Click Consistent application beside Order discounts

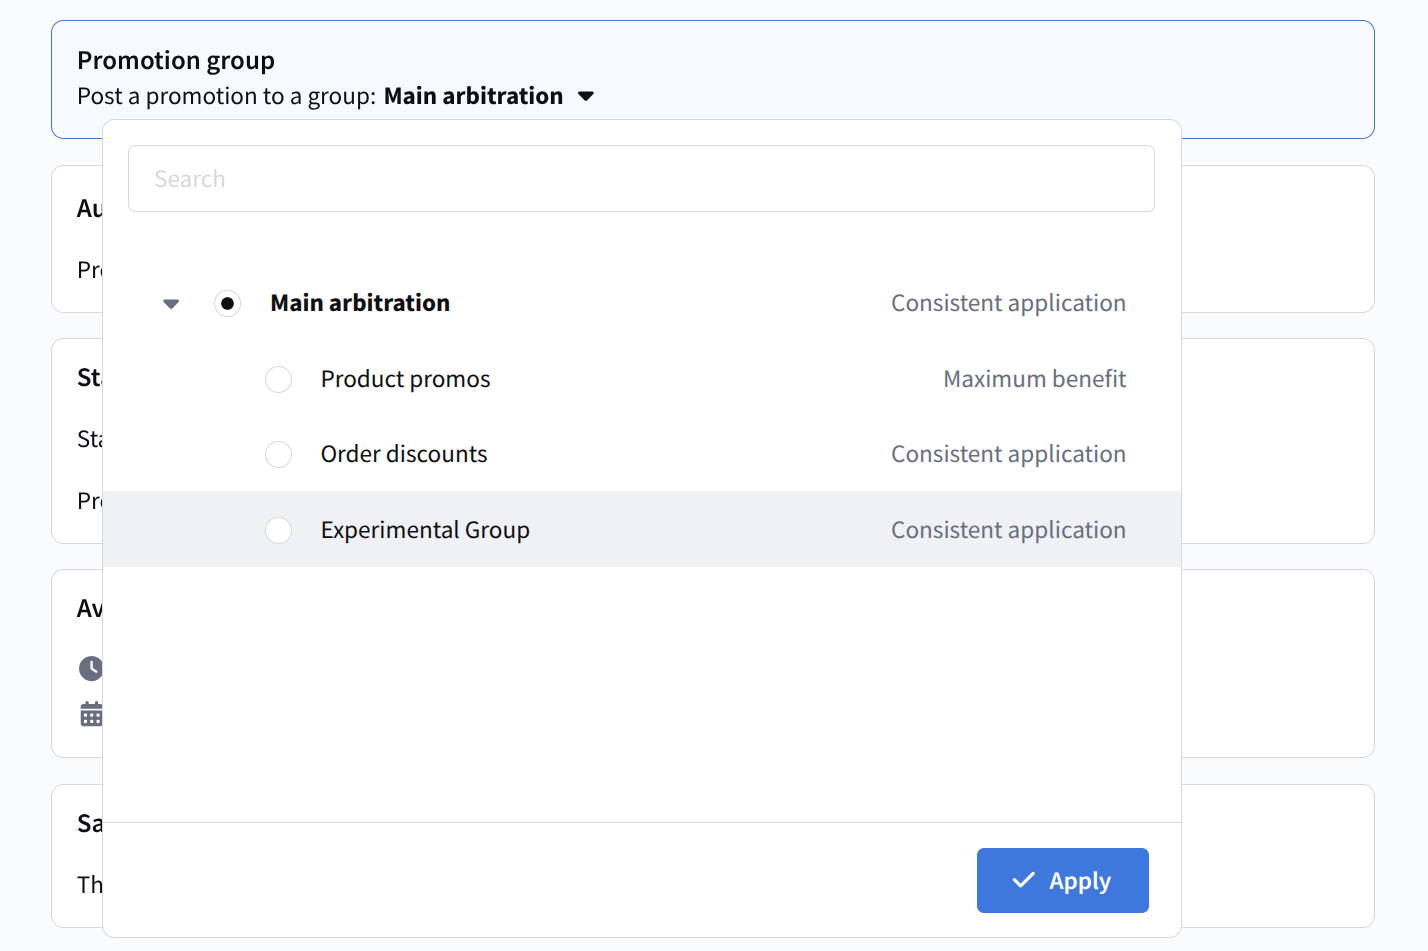point(1008,454)
